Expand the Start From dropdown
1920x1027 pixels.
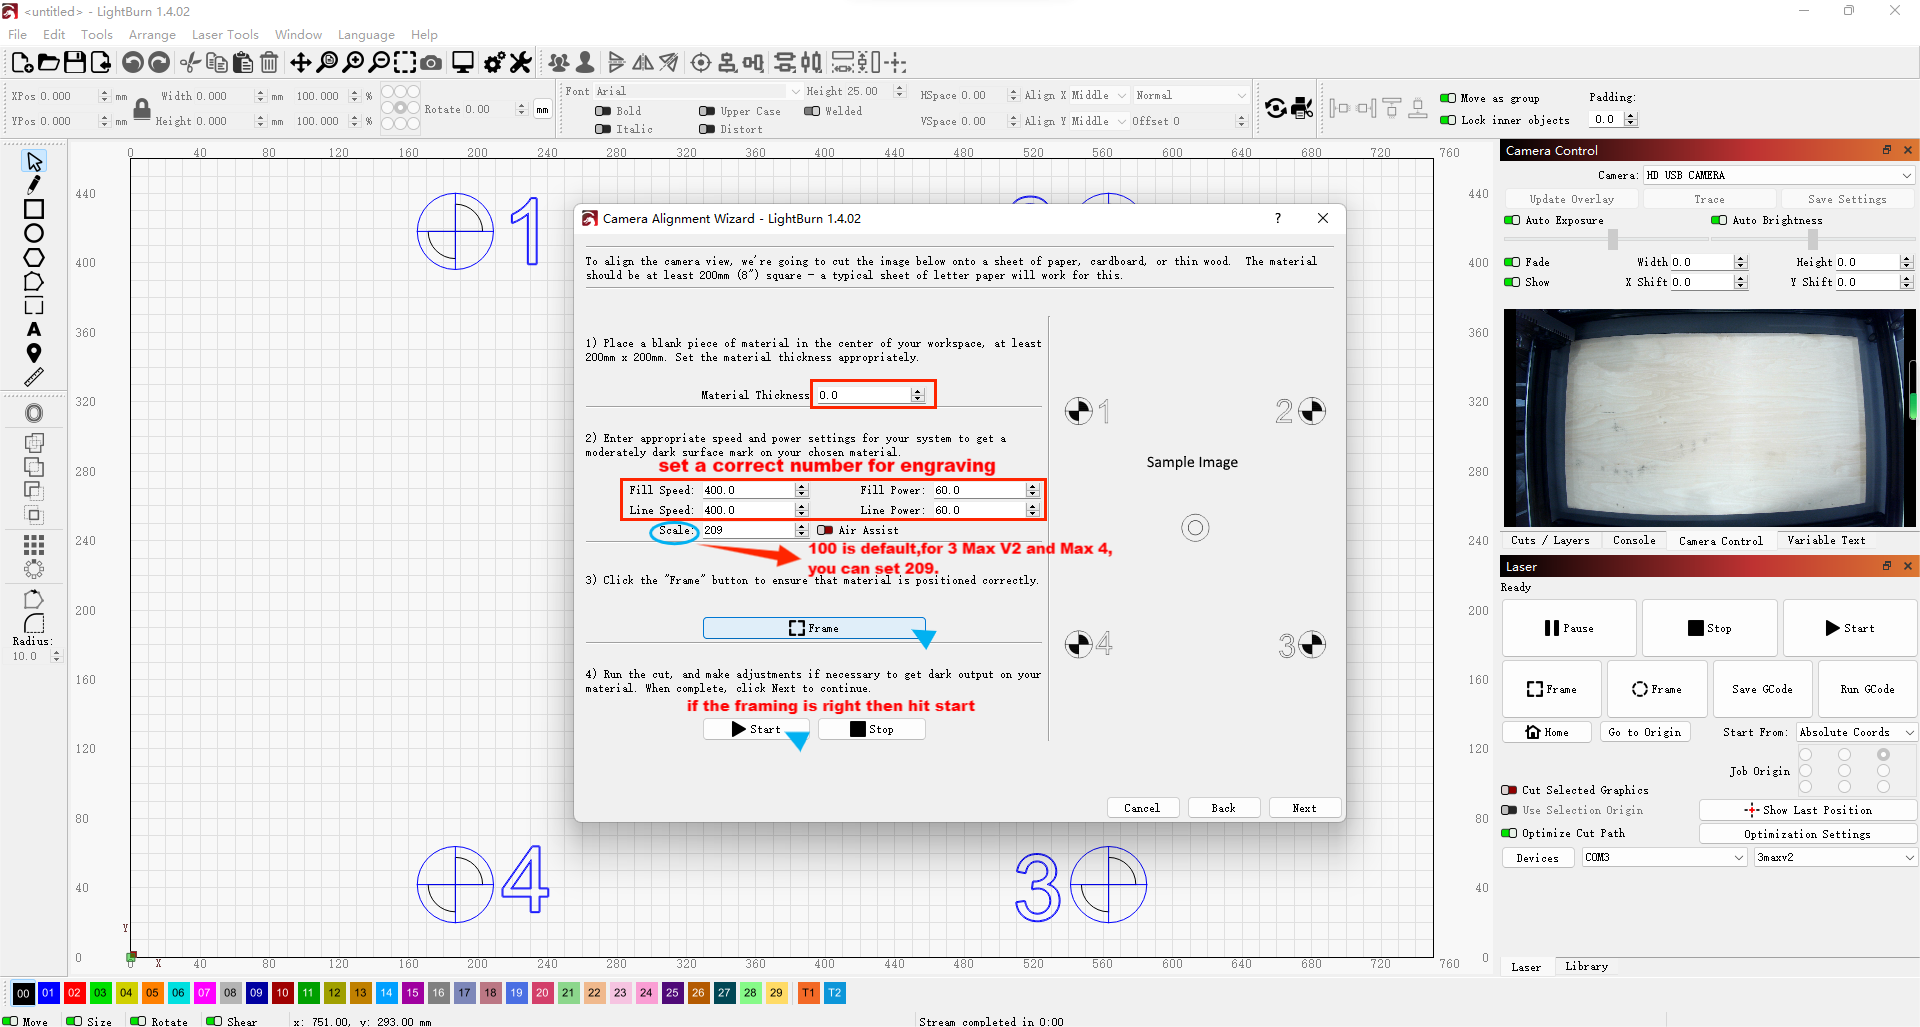click(1856, 732)
